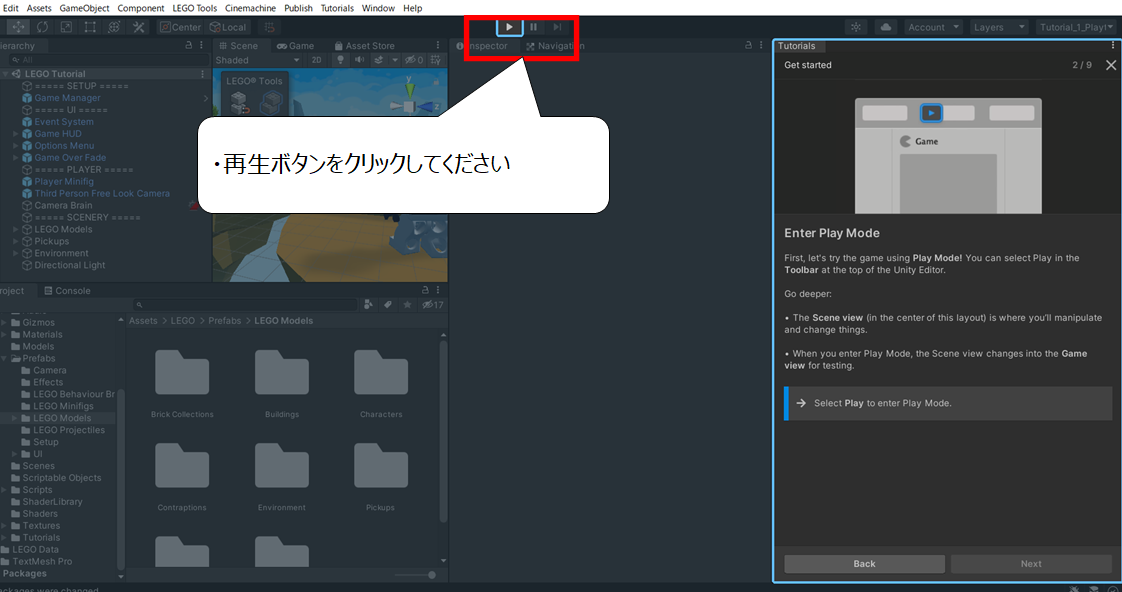Search by type in Project
The width and height of the screenshot is (1122, 592).
(x=368, y=305)
